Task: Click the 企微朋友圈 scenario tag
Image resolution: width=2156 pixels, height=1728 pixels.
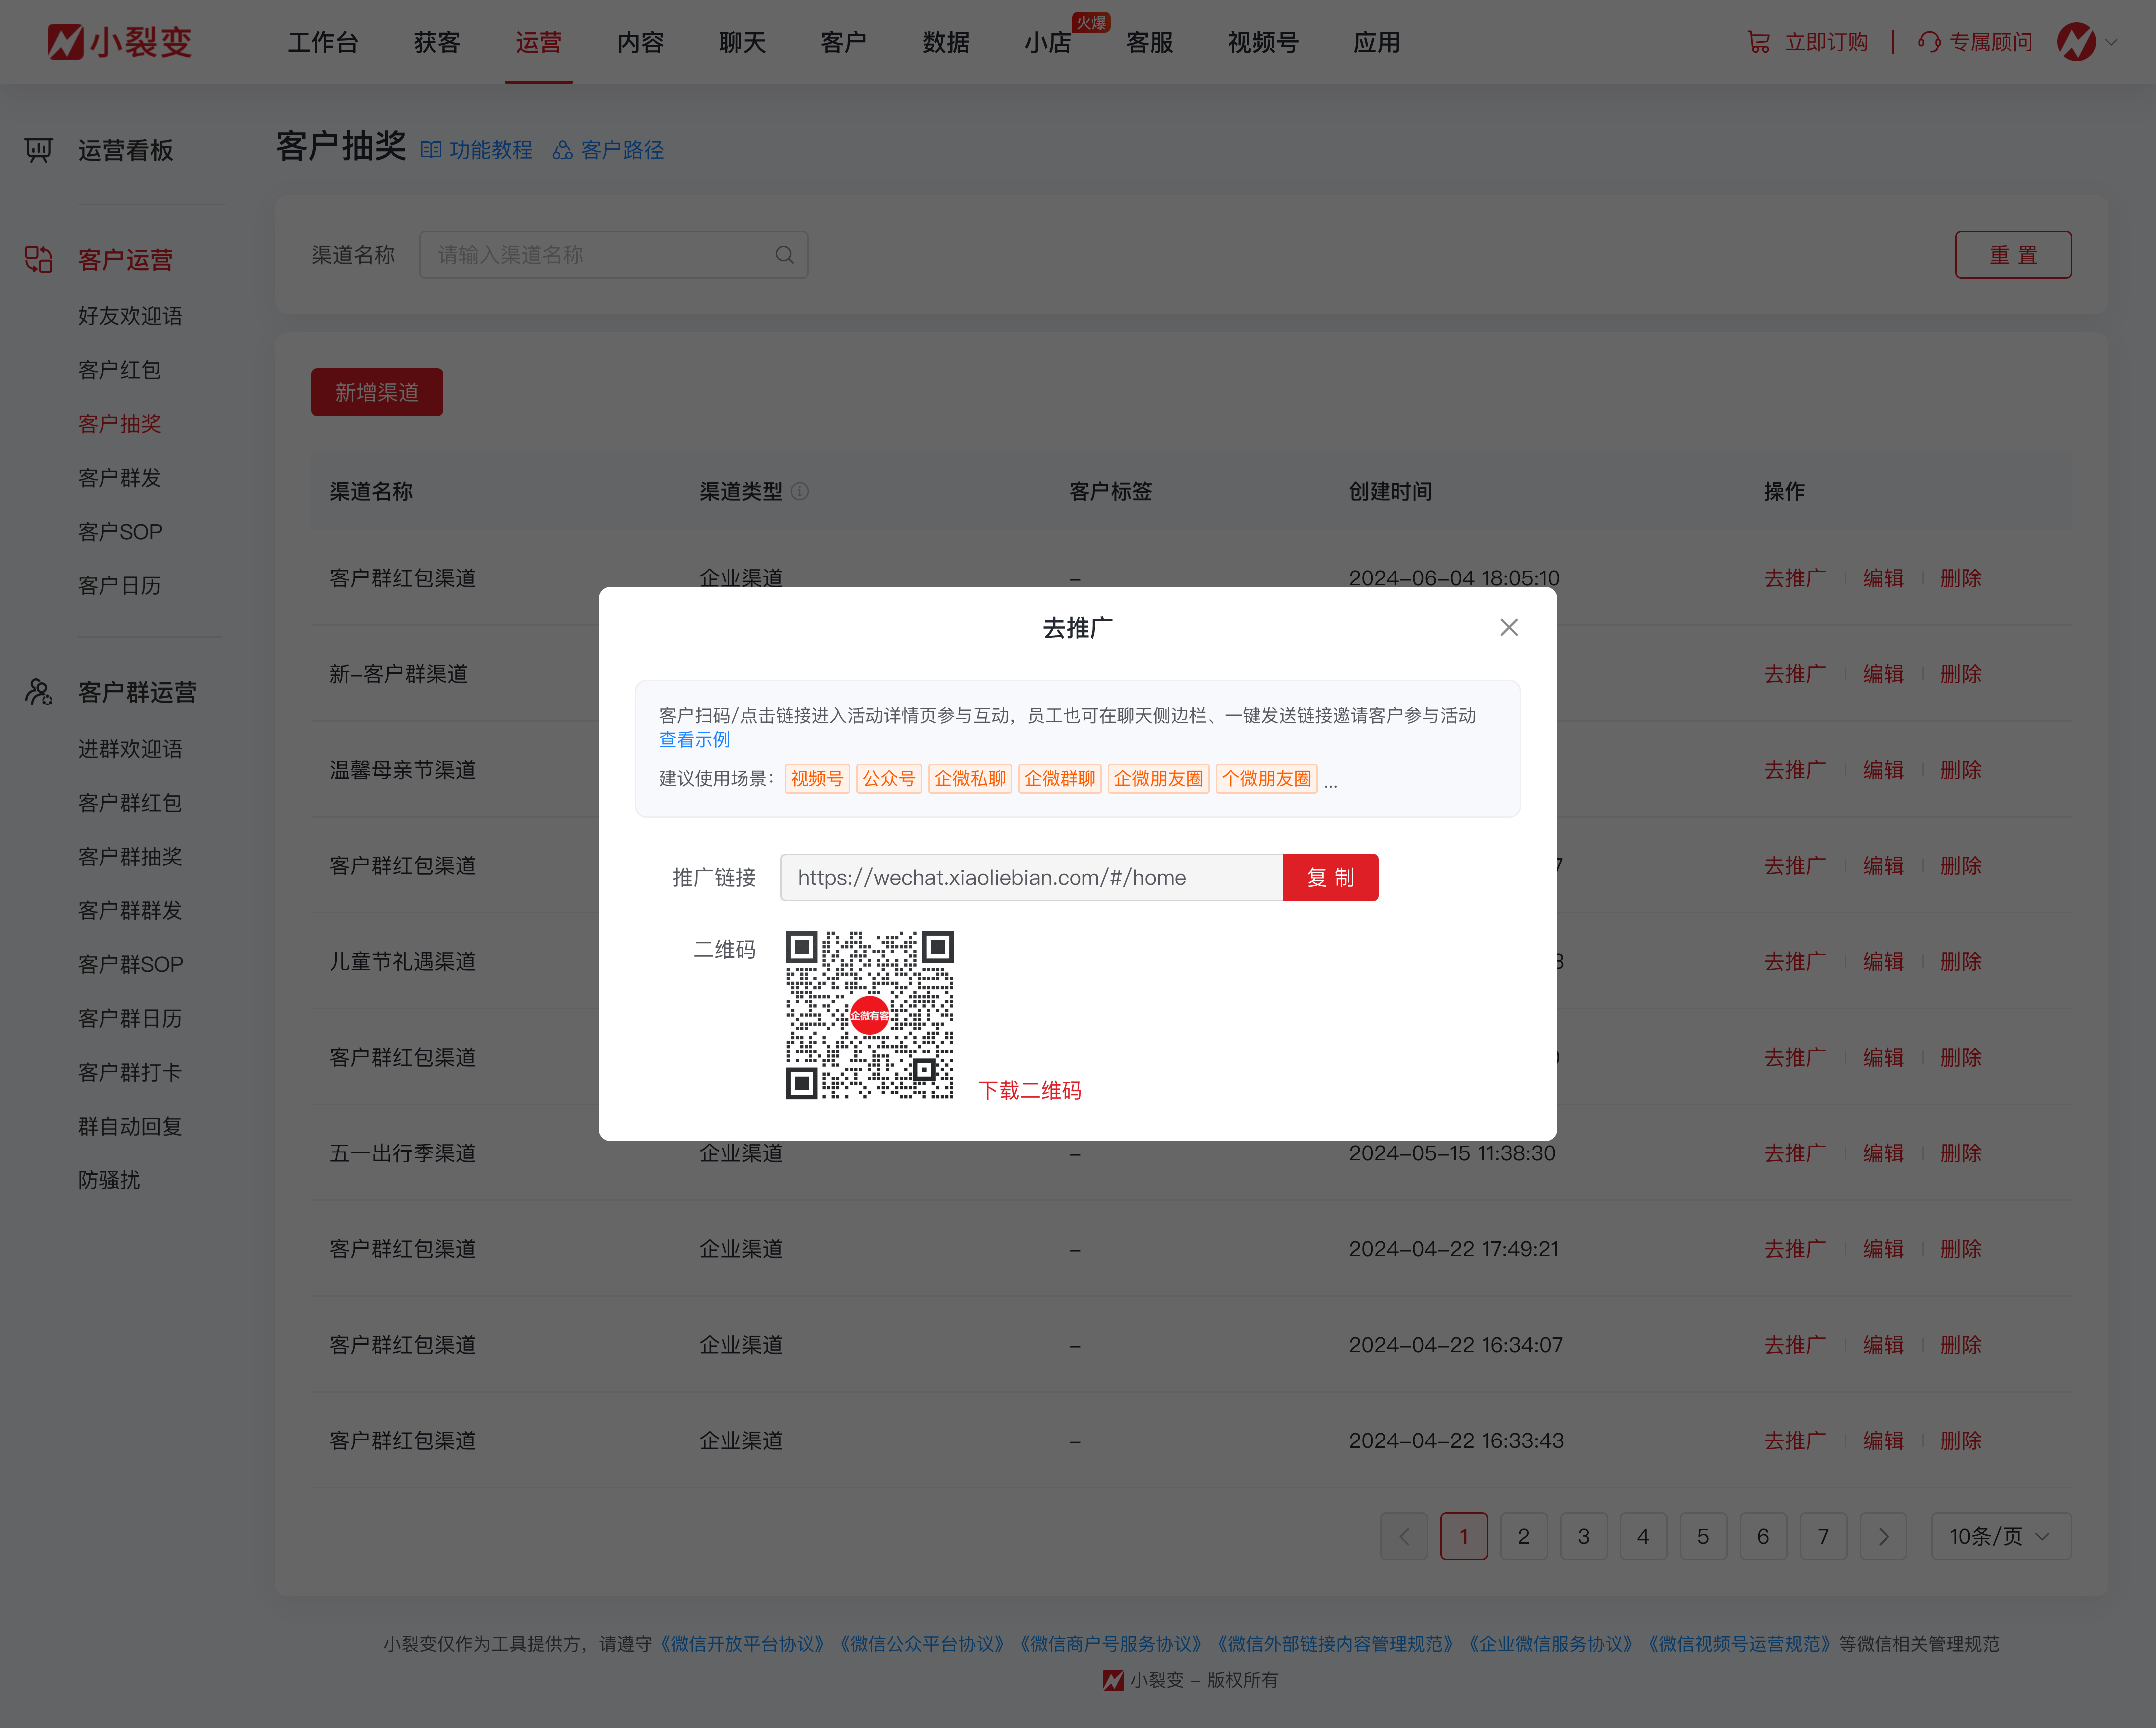Action: point(1158,778)
